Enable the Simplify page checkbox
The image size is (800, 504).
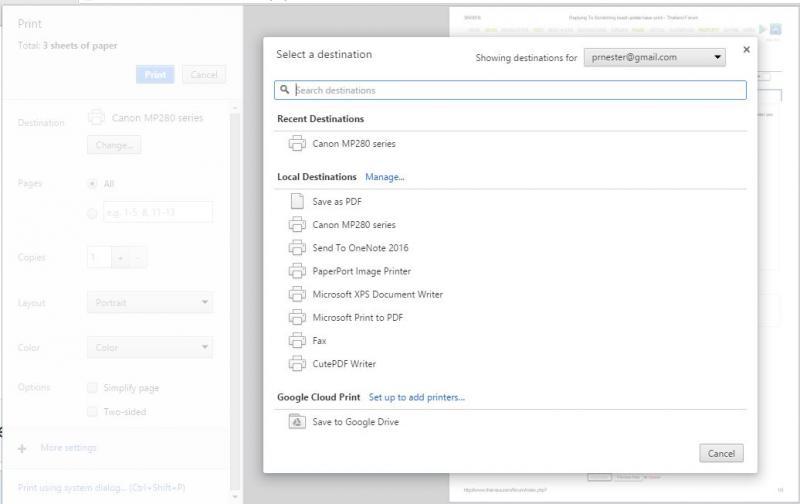(92, 388)
